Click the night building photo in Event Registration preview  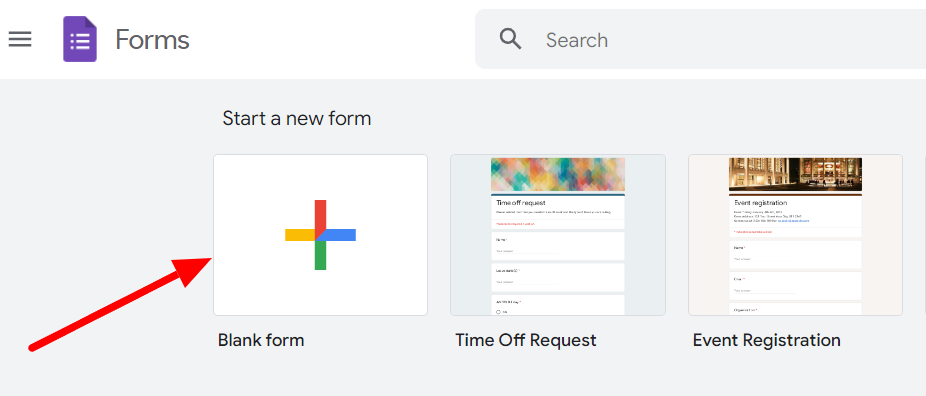click(x=795, y=175)
